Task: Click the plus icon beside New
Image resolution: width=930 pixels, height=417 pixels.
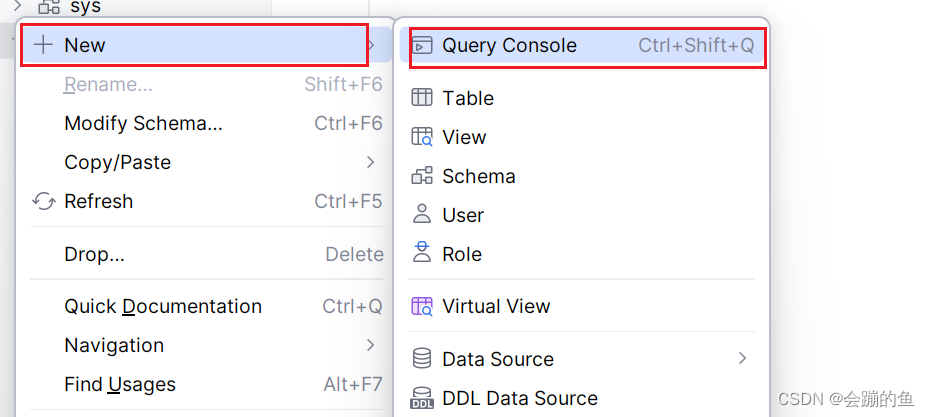Action: pos(43,45)
